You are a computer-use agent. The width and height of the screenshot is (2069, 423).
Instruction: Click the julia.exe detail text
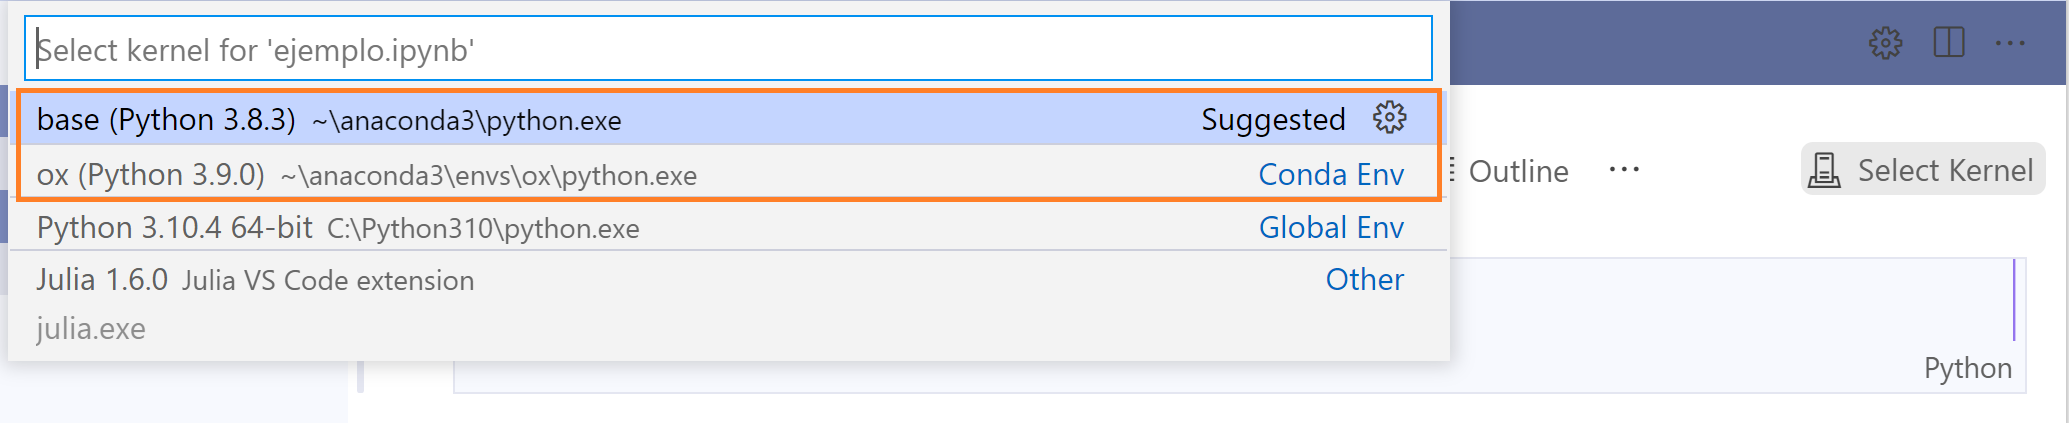tap(91, 329)
